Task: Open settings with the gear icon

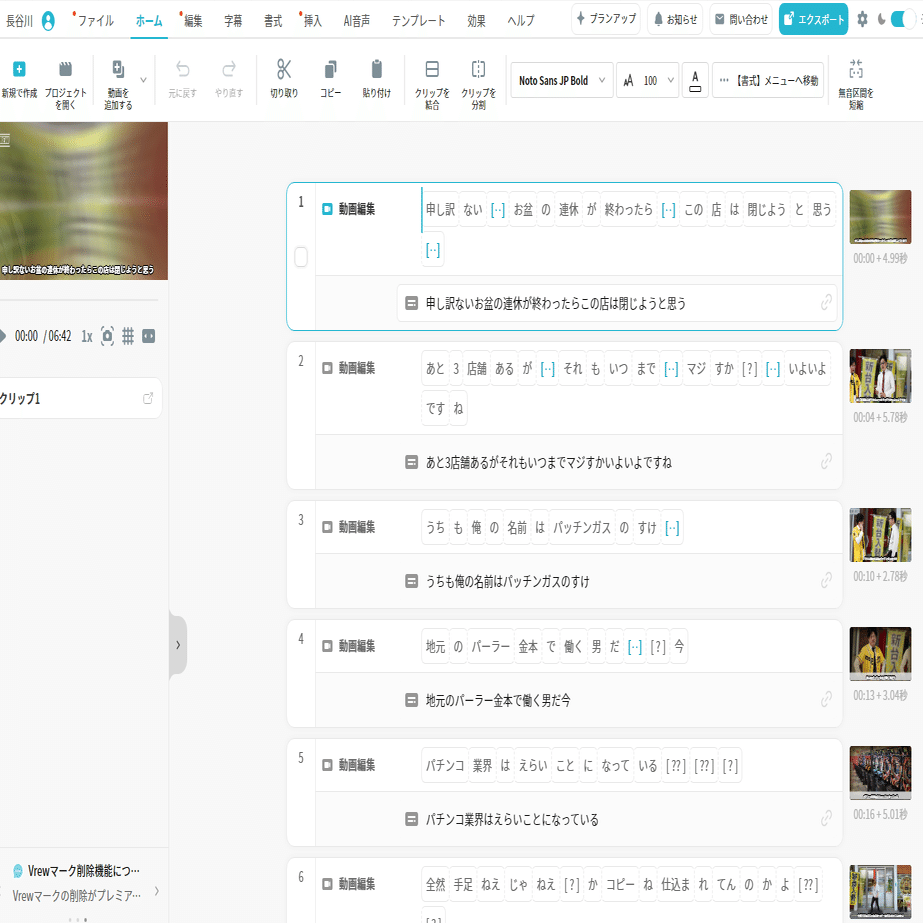Action: (862, 19)
